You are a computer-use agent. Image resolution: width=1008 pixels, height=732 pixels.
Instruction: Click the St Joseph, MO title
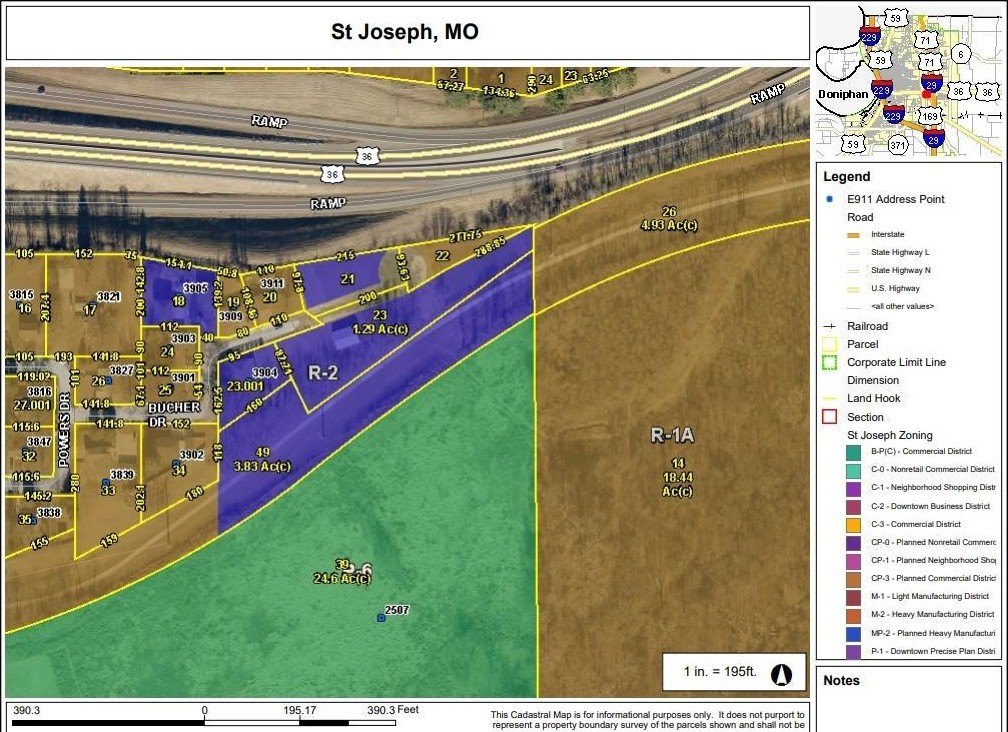tap(405, 32)
